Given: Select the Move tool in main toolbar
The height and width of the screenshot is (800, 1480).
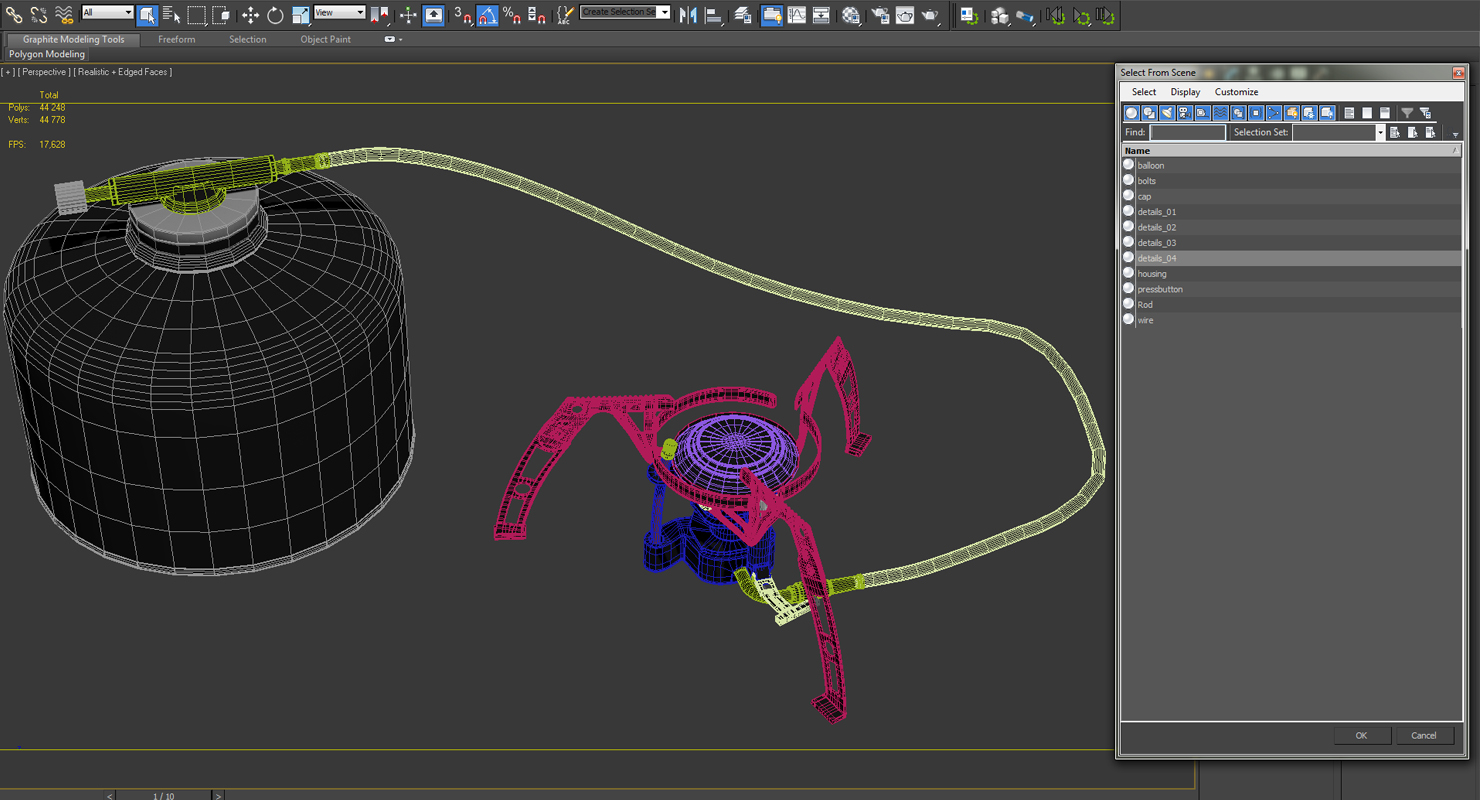Looking at the screenshot, I should [250, 15].
